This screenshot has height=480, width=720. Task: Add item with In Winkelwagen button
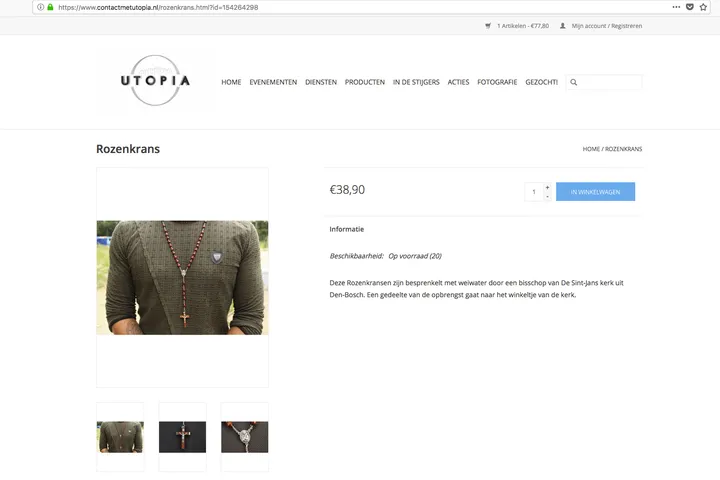pos(596,192)
